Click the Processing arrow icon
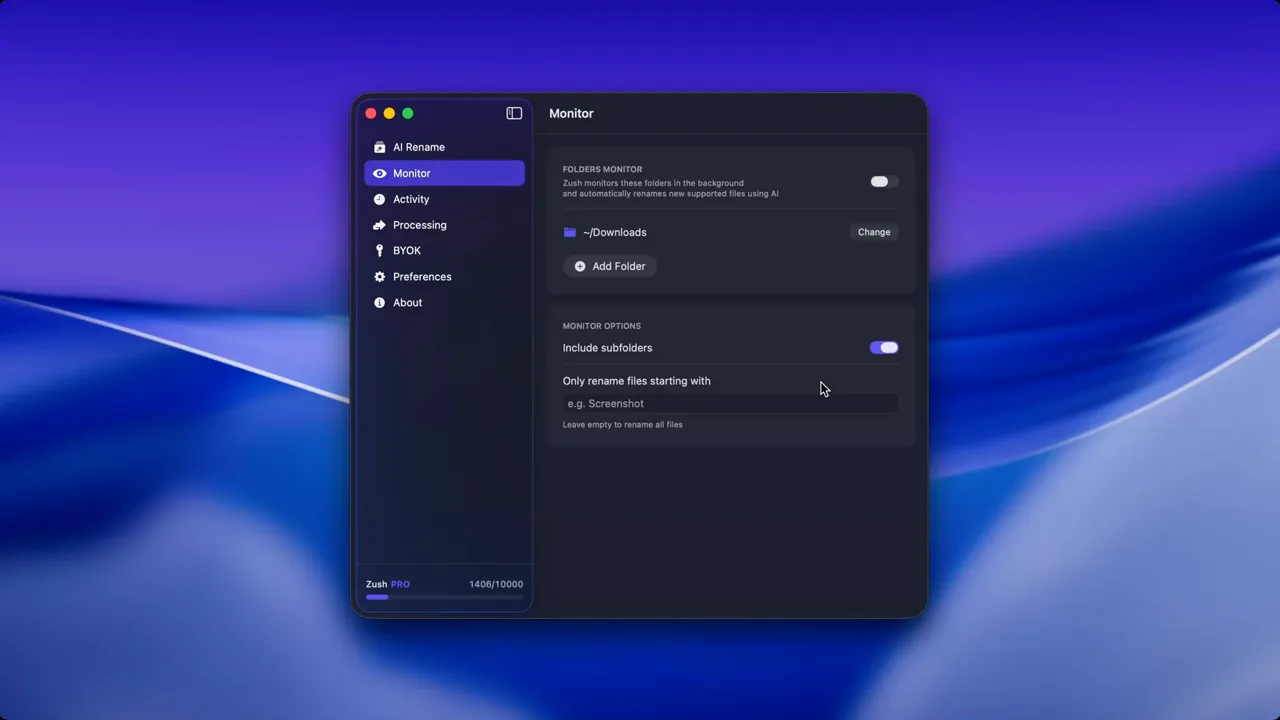This screenshot has width=1280, height=720. coord(379,225)
